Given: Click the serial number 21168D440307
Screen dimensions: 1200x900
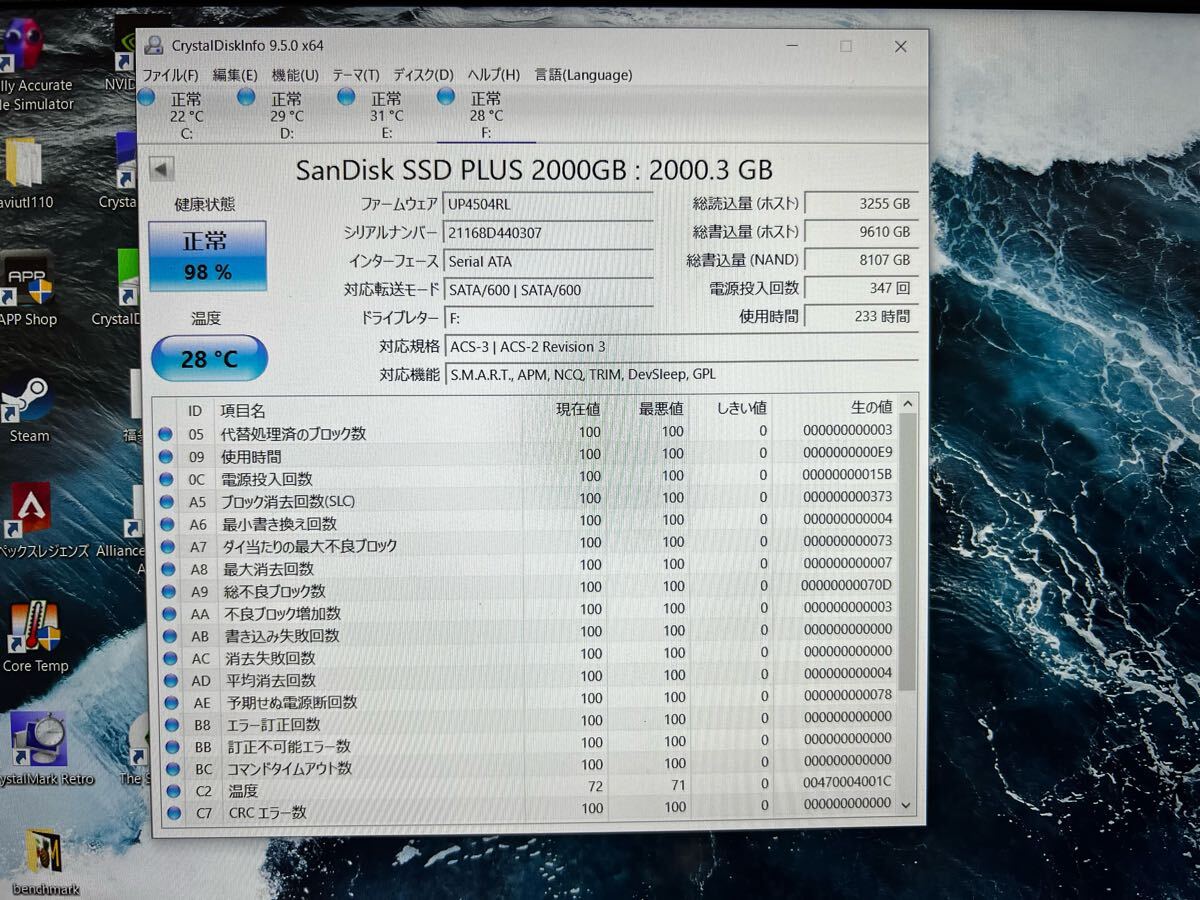Looking at the screenshot, I should click(x=548, y=233).
